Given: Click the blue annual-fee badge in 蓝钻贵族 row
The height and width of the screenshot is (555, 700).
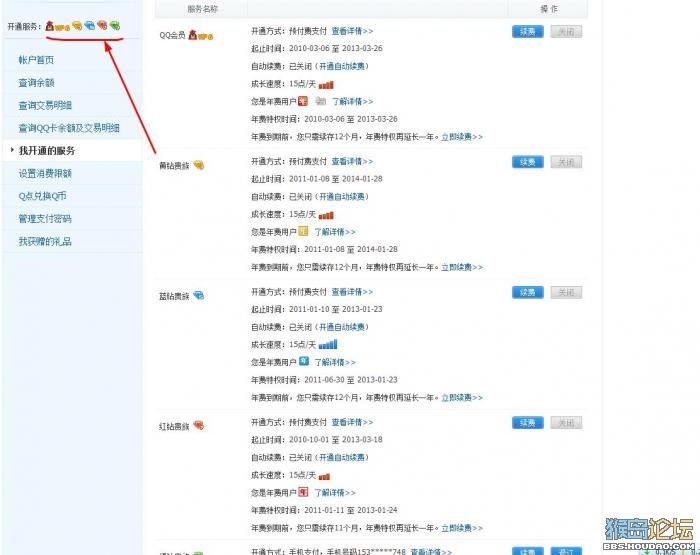Looking at the screenshot, I should [x=304, y=361].
